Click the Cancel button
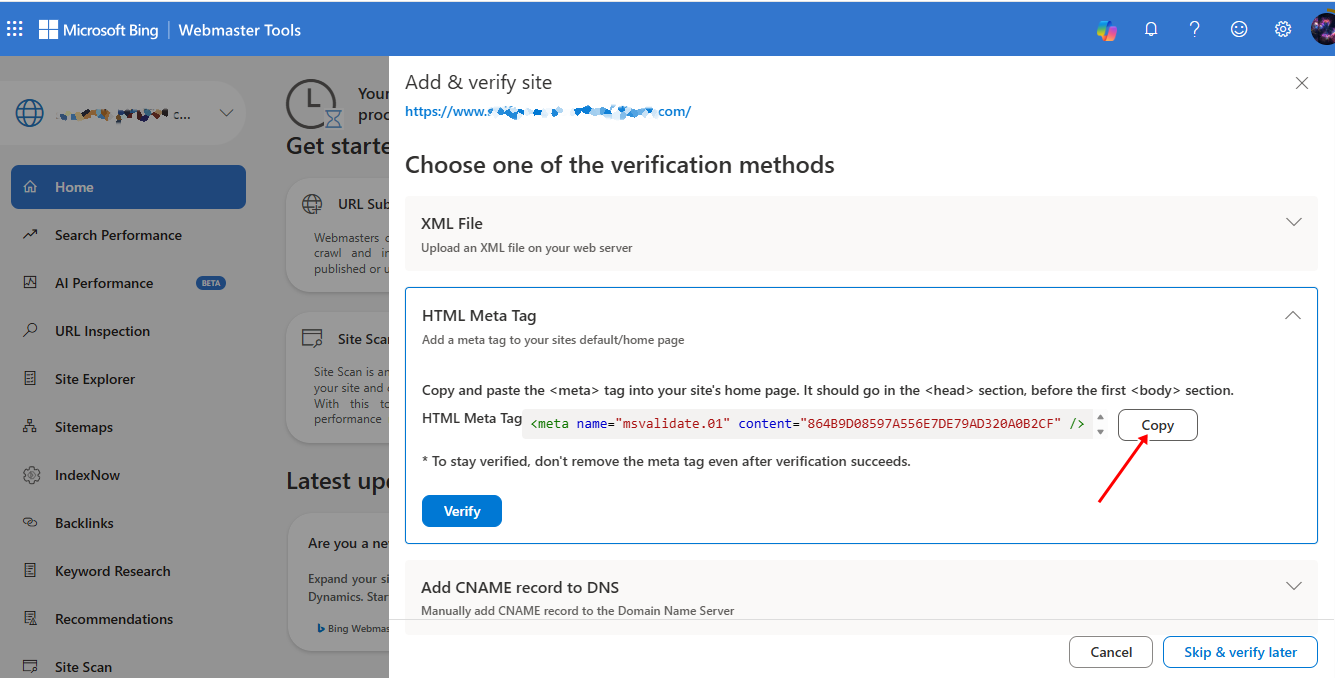The image size is (1335, 678). click(x=1111, y=652)
